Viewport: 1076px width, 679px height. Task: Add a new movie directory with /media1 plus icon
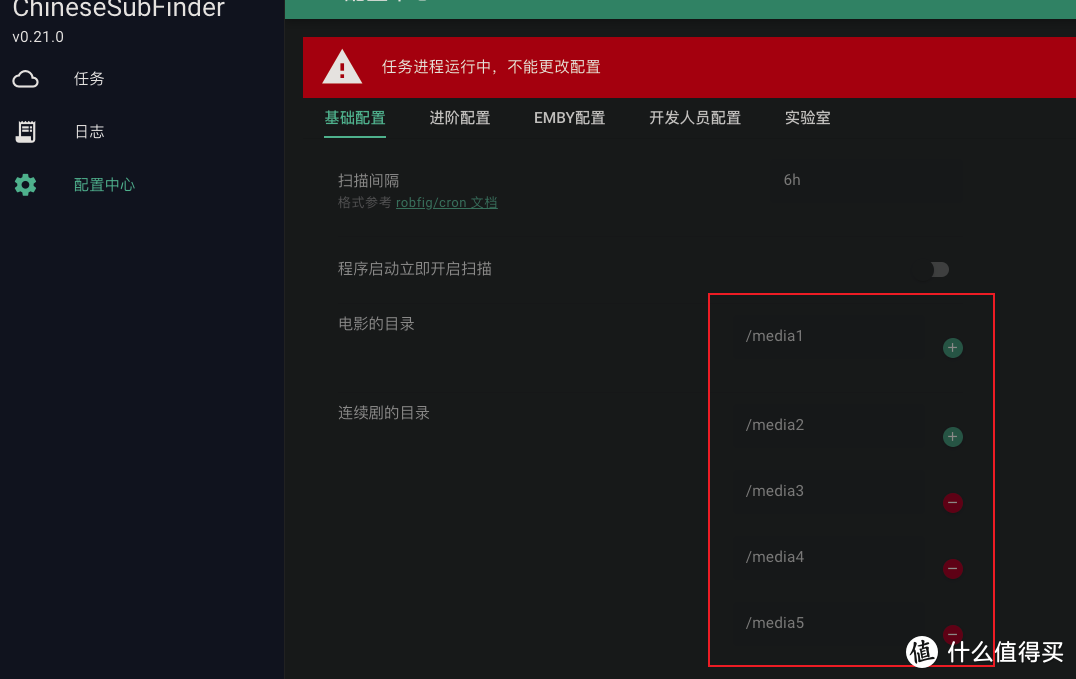[952, 348]
